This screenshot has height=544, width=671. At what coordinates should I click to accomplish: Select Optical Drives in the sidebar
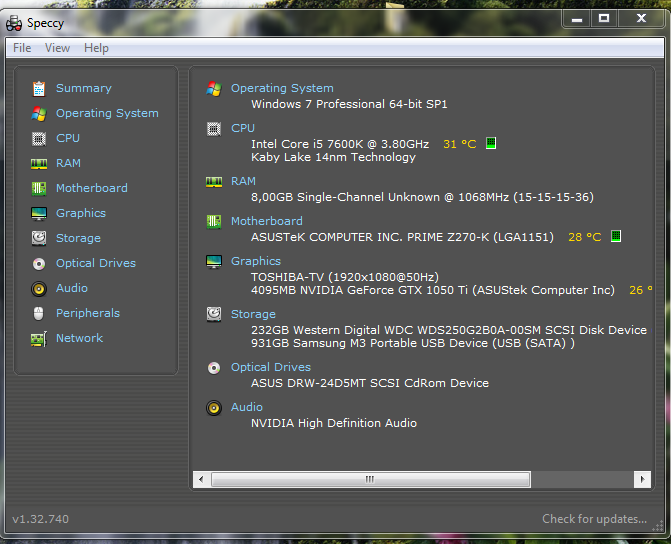[x=96, y=263]
